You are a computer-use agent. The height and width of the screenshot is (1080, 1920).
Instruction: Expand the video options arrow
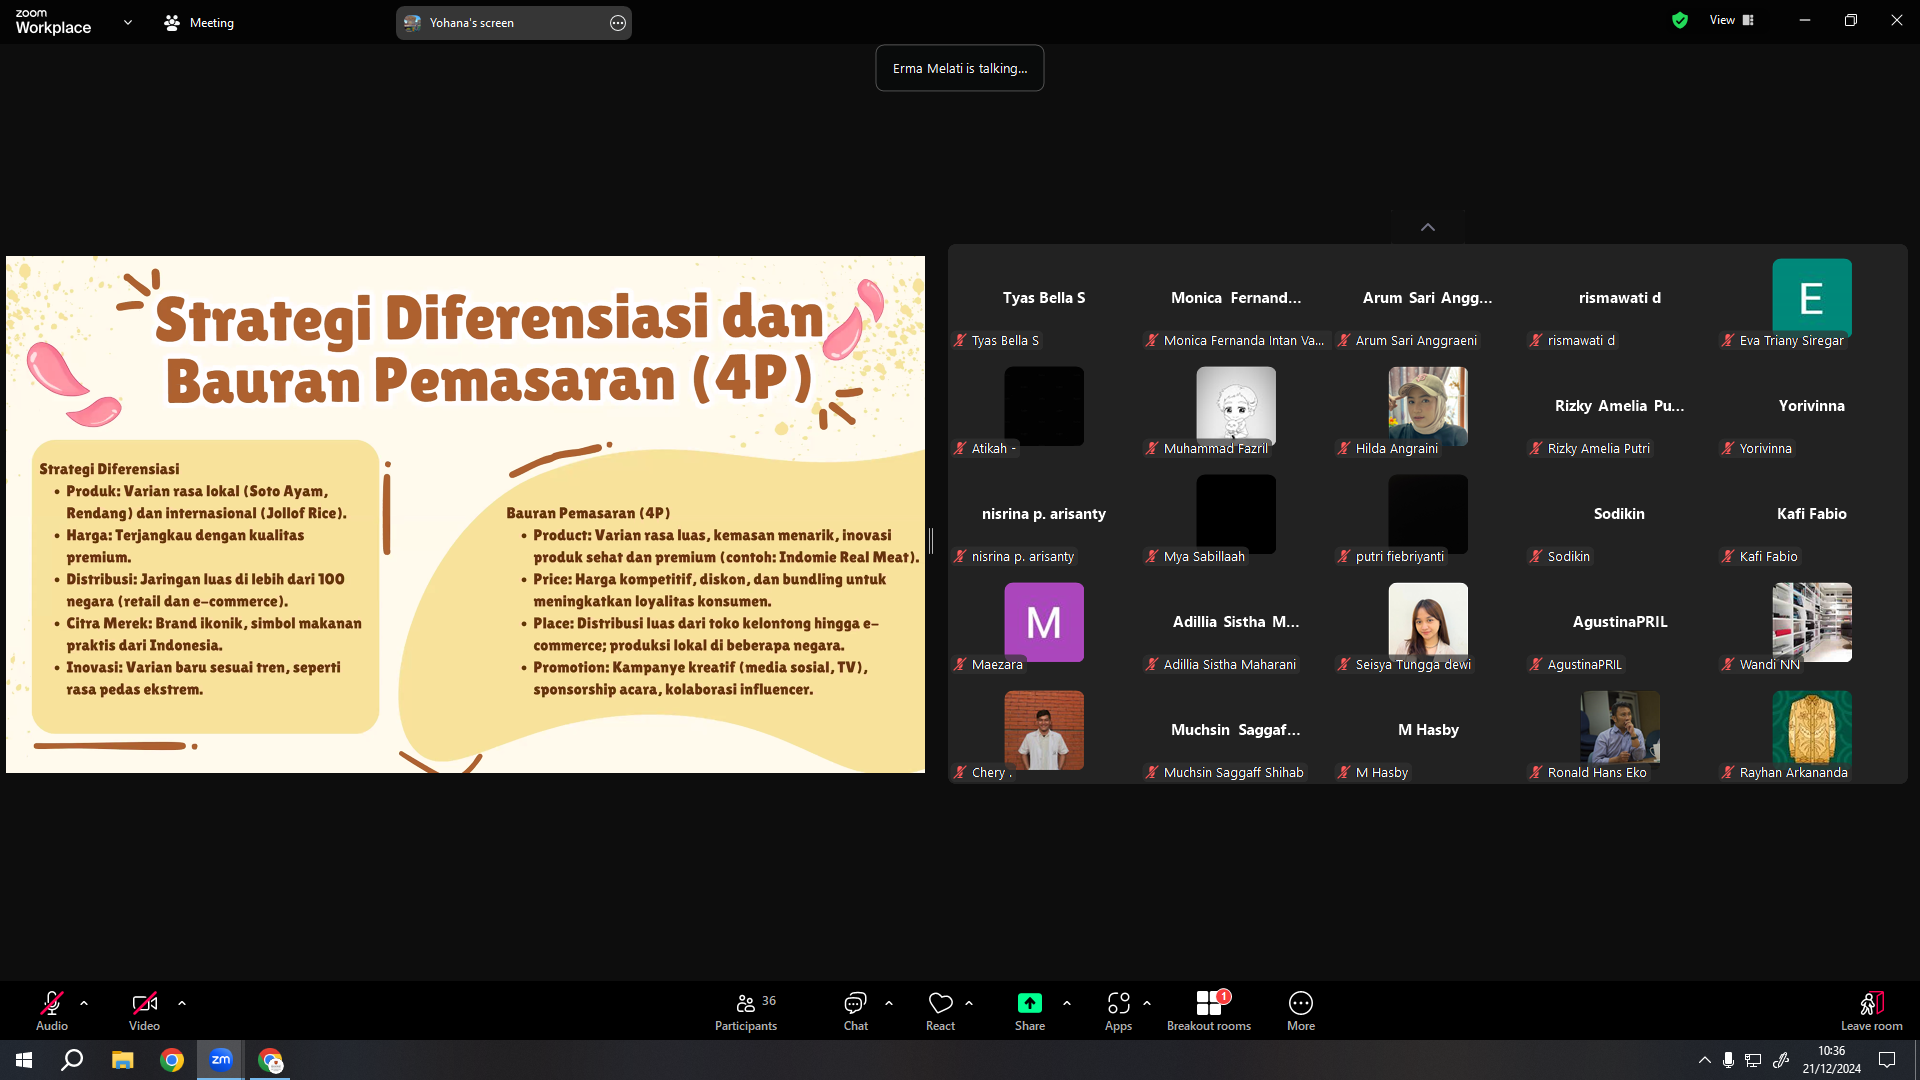[x=182, y=1003]
